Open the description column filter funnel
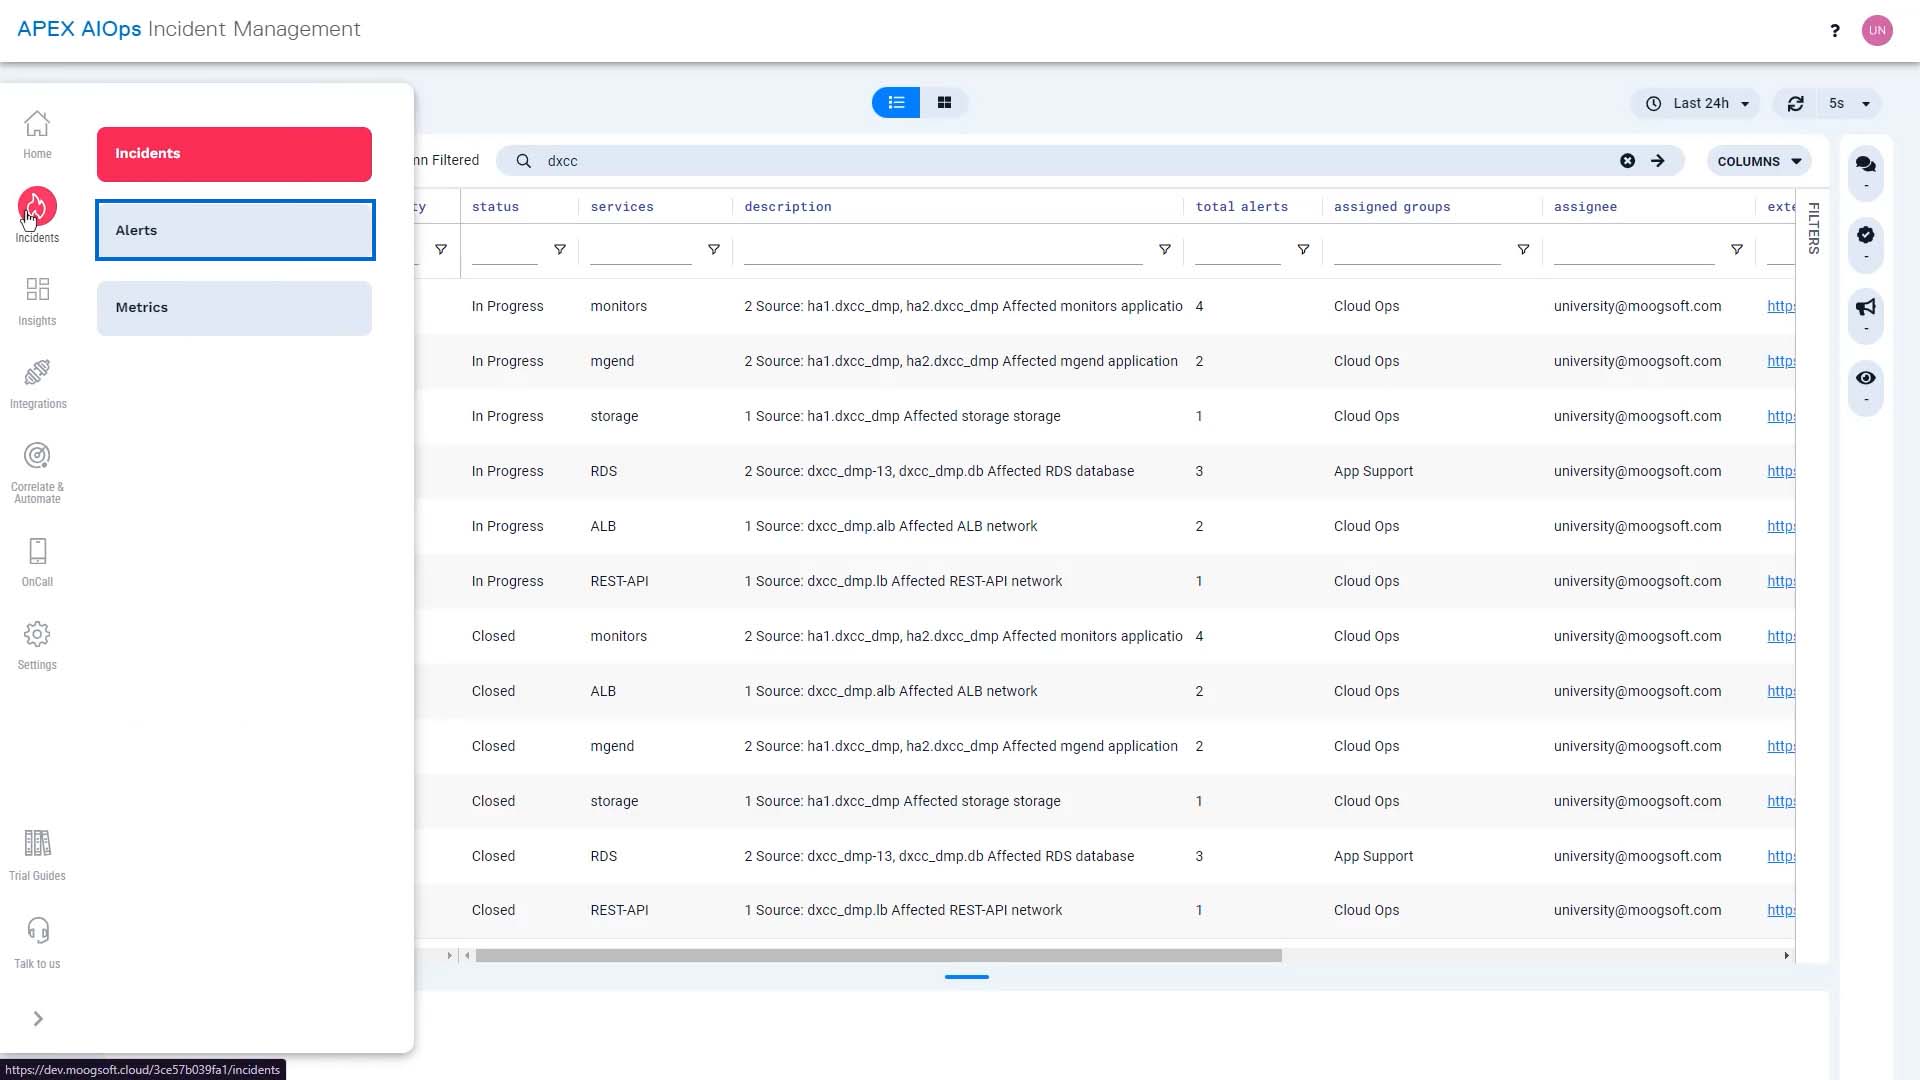 (x=1165, y=250)
